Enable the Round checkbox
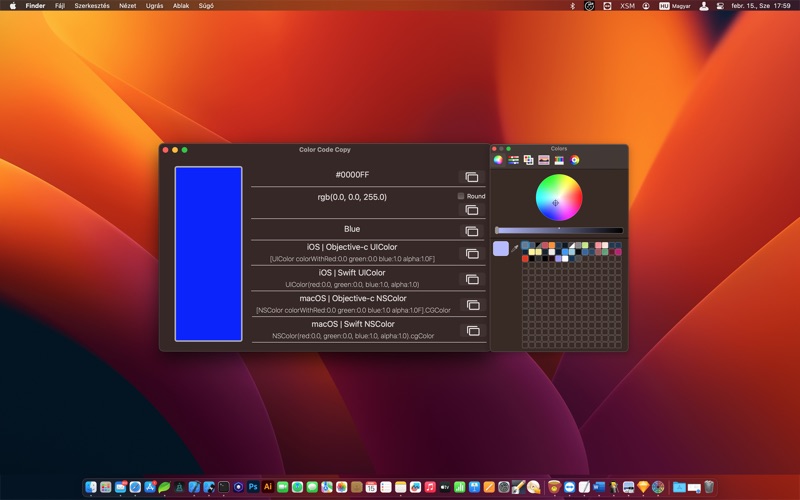The image size is (800, 500). (x=461, y=196)
